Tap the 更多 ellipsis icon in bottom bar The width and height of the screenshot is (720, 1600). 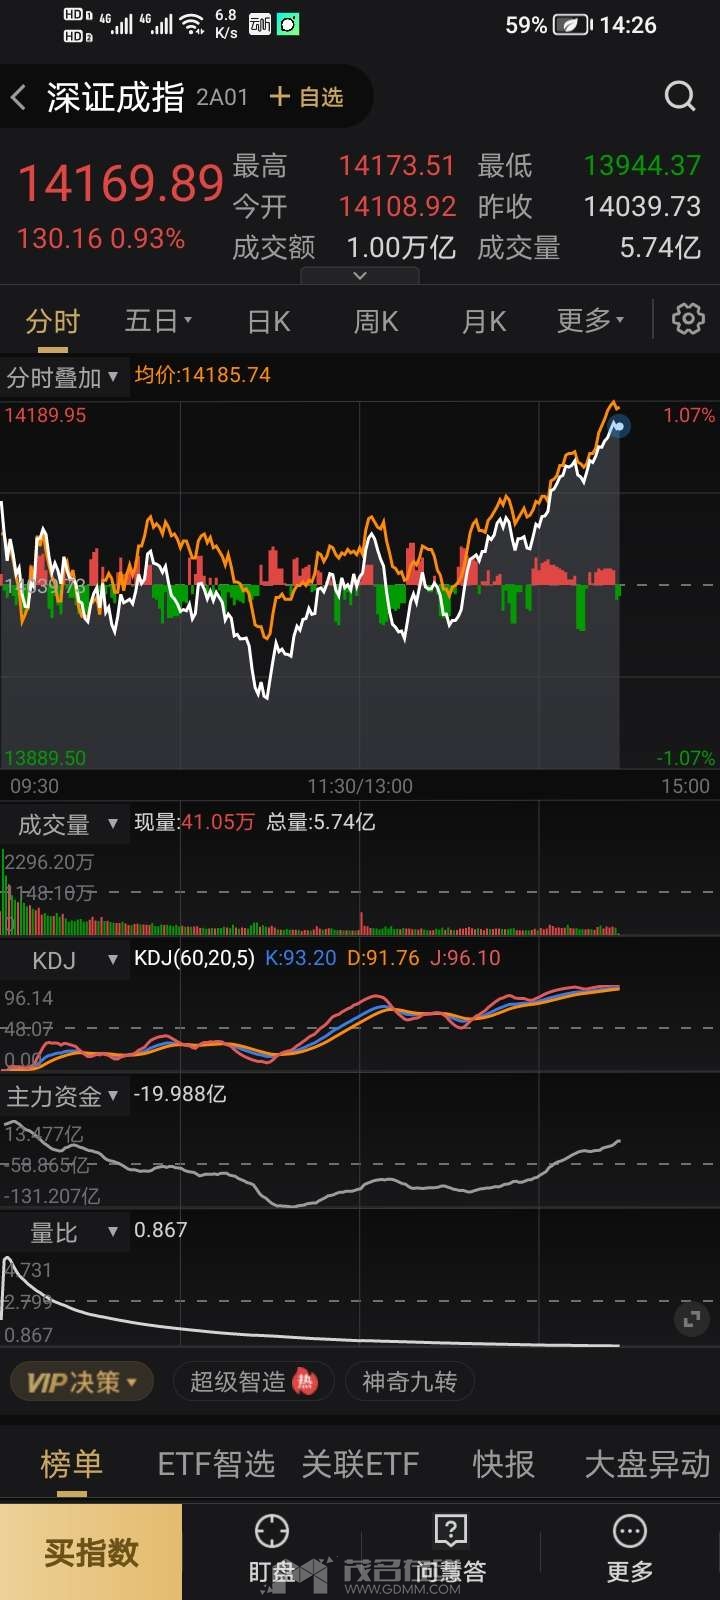pos(629,1532)
